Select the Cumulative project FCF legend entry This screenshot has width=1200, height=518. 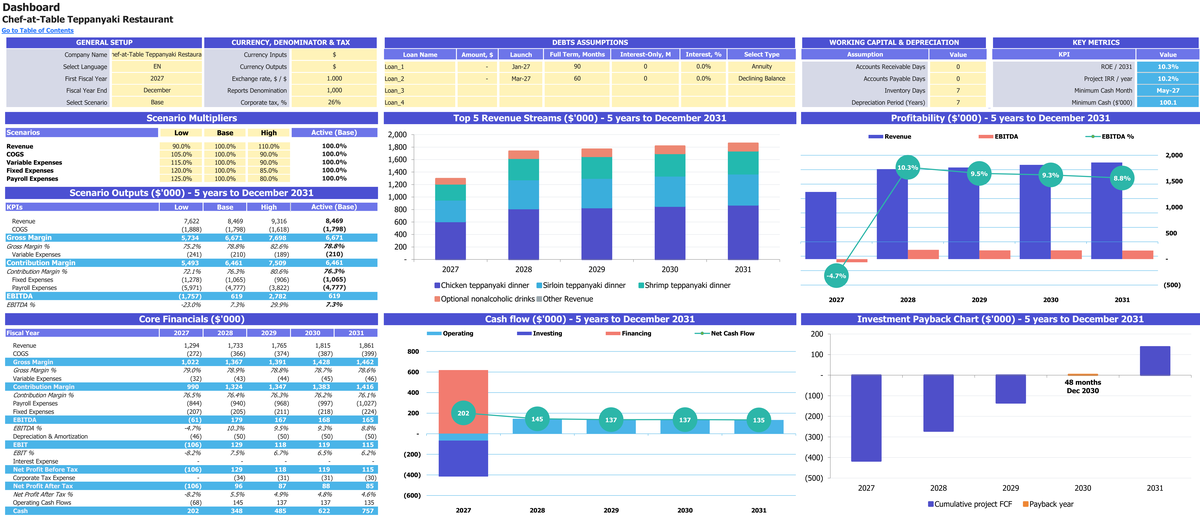(968, 504)
